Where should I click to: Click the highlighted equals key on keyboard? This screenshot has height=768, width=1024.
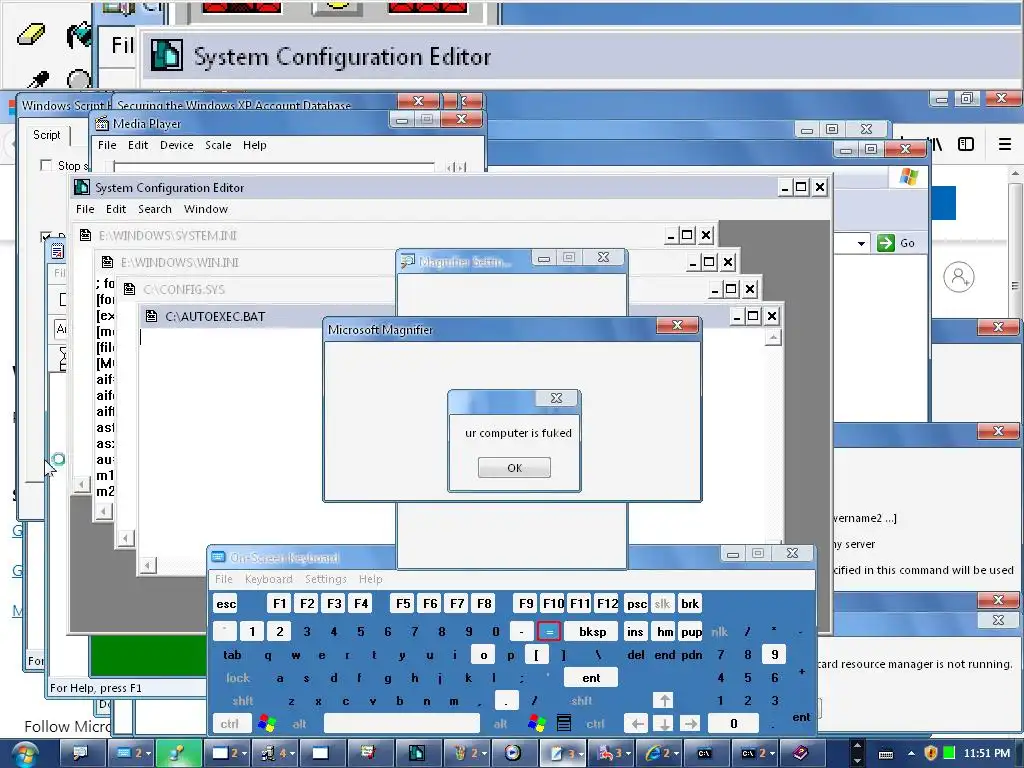tap(549, 632)
